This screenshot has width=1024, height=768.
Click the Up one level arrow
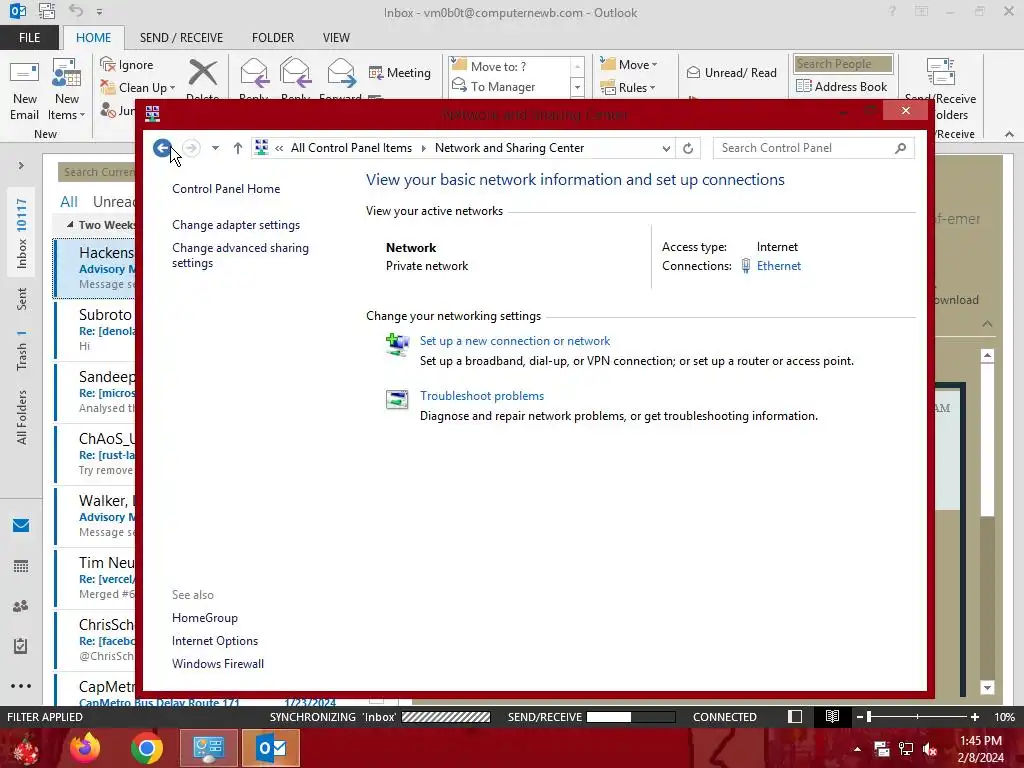pyautogui.click(x=238, y=148)
